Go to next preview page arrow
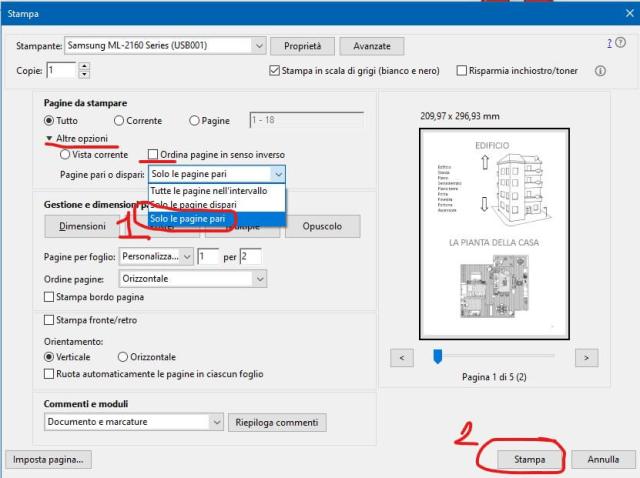640x478 pixels. pyautogui.click(x=586, y=357)
